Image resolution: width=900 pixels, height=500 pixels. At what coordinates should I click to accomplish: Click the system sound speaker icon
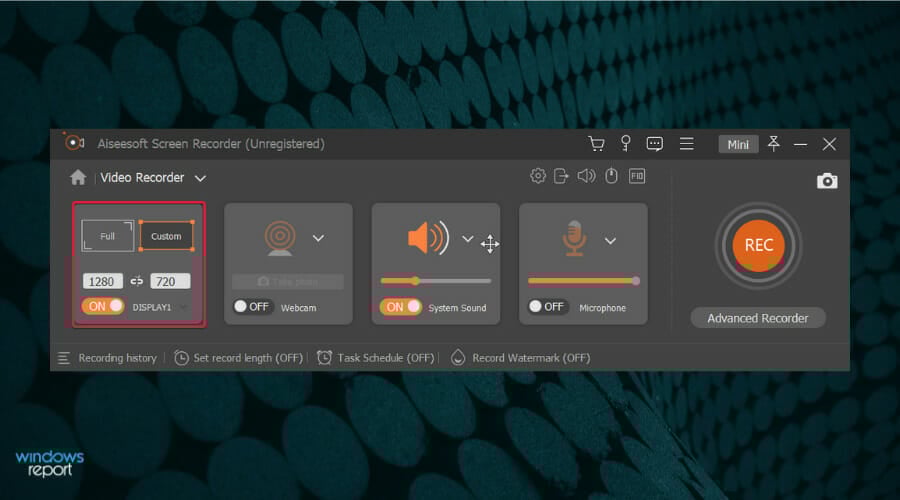pos(428,238)
